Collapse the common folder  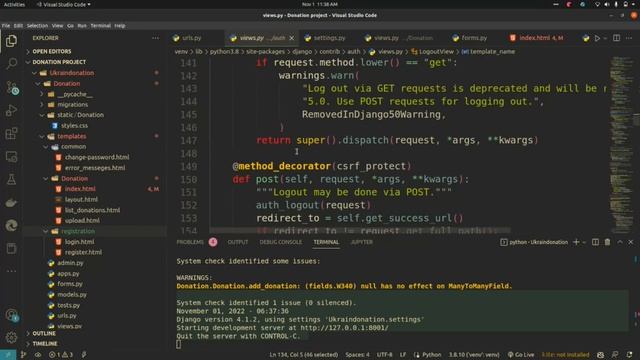pyautogui.click(x=73, y=147)
